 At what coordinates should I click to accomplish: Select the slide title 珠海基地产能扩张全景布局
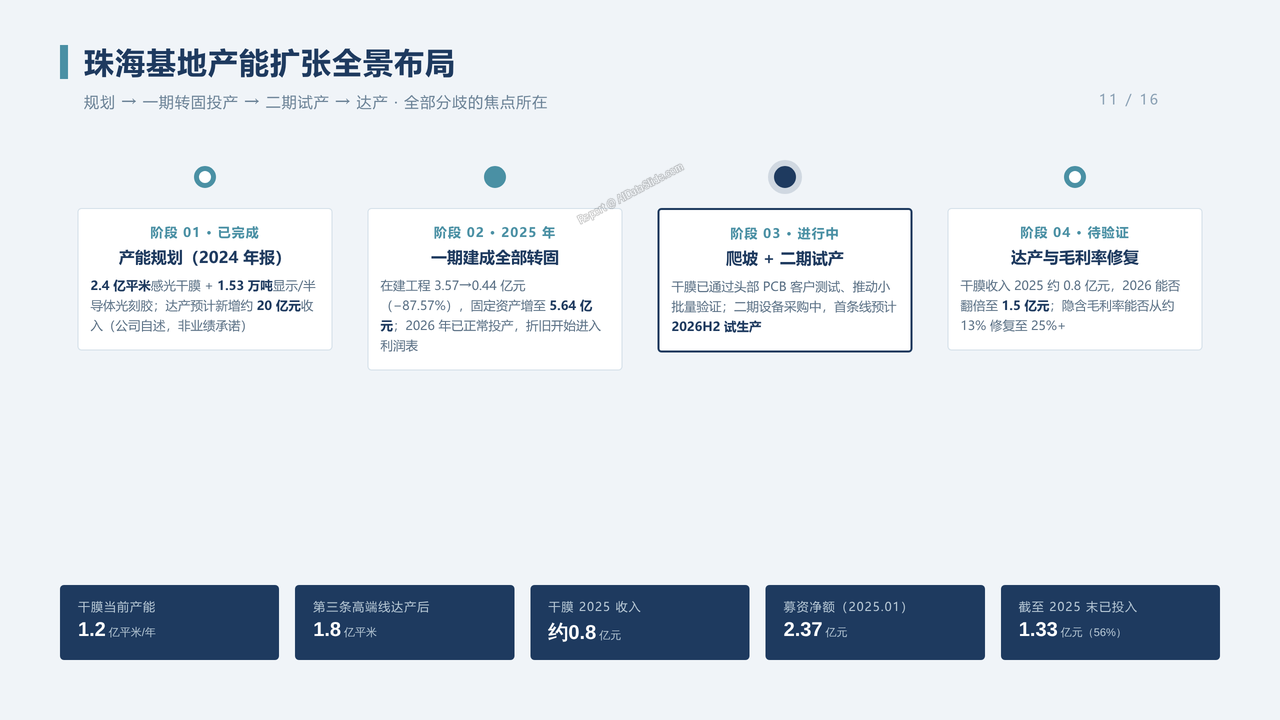(269, 63)
